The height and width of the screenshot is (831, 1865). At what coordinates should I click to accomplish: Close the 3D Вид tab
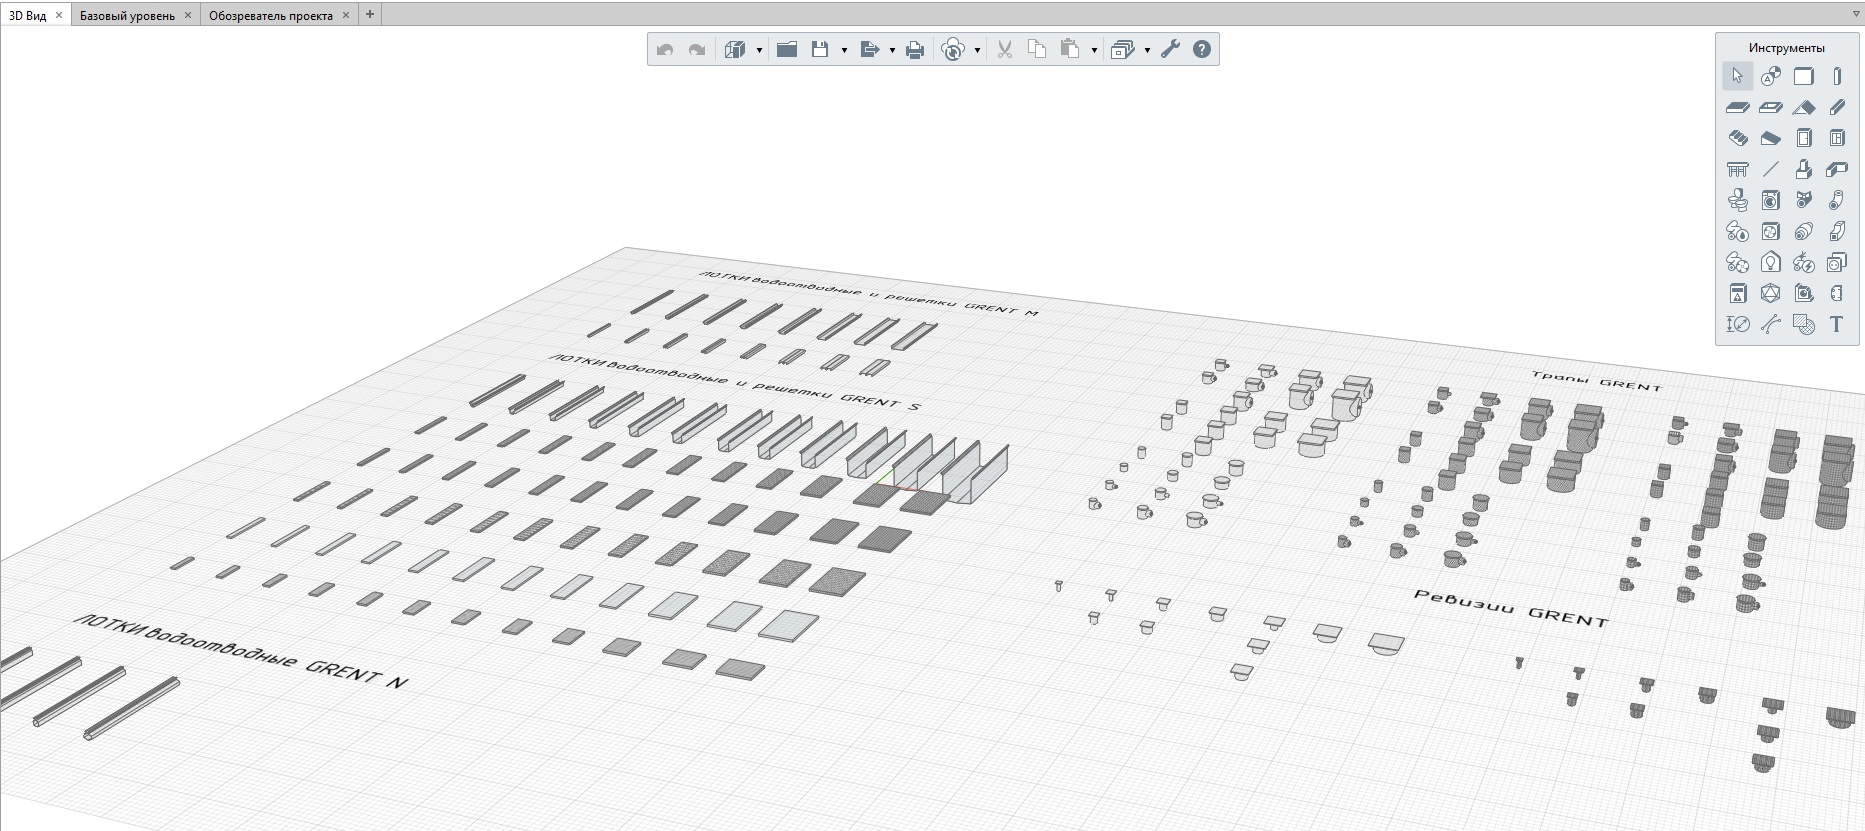click(59, 15)
